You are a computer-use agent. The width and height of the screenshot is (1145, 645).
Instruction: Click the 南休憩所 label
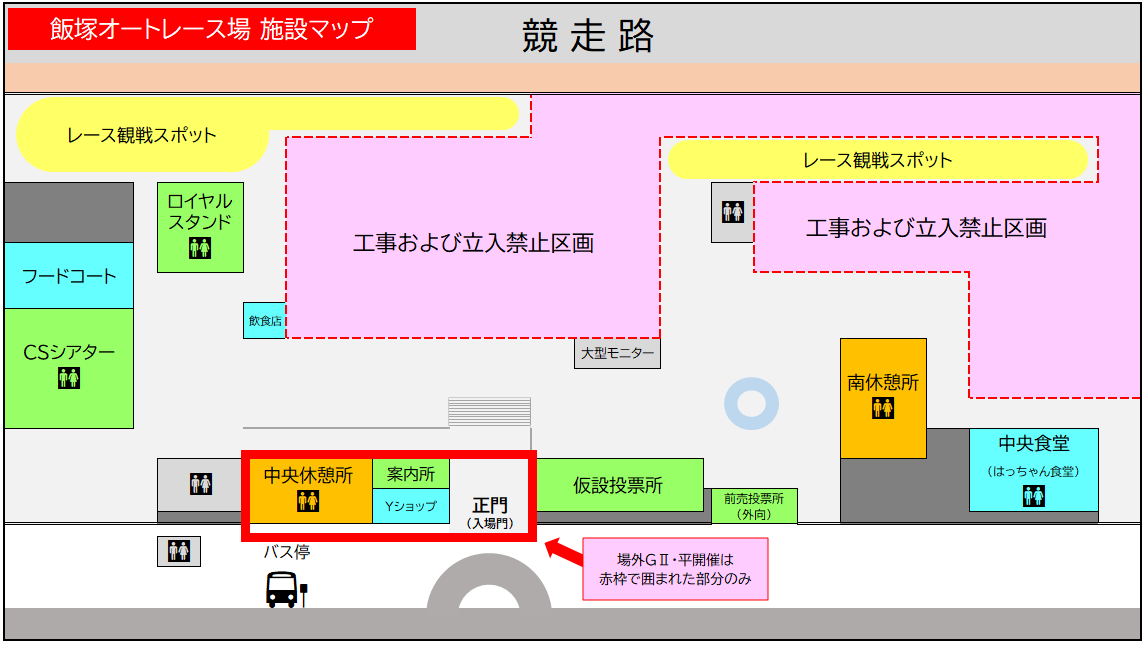click(883, 383)
